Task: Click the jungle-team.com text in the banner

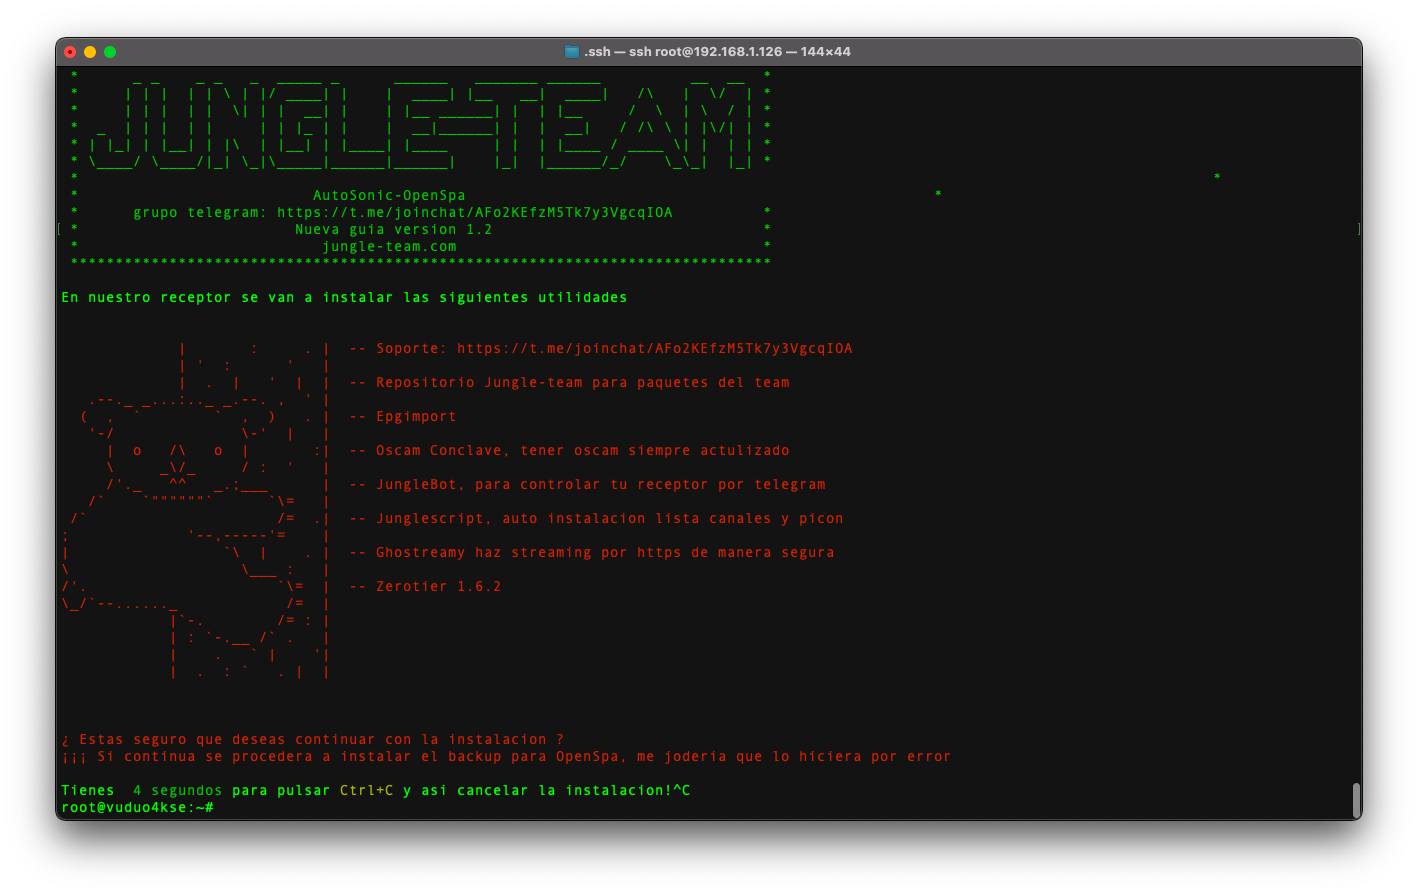Action: tap(389, 246)
